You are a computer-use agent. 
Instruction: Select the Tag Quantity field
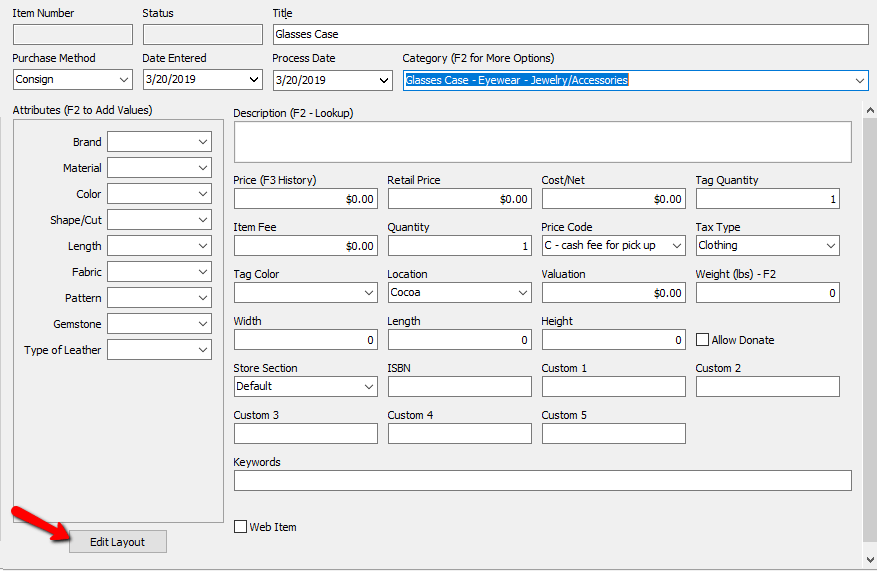tap(767, 199)
